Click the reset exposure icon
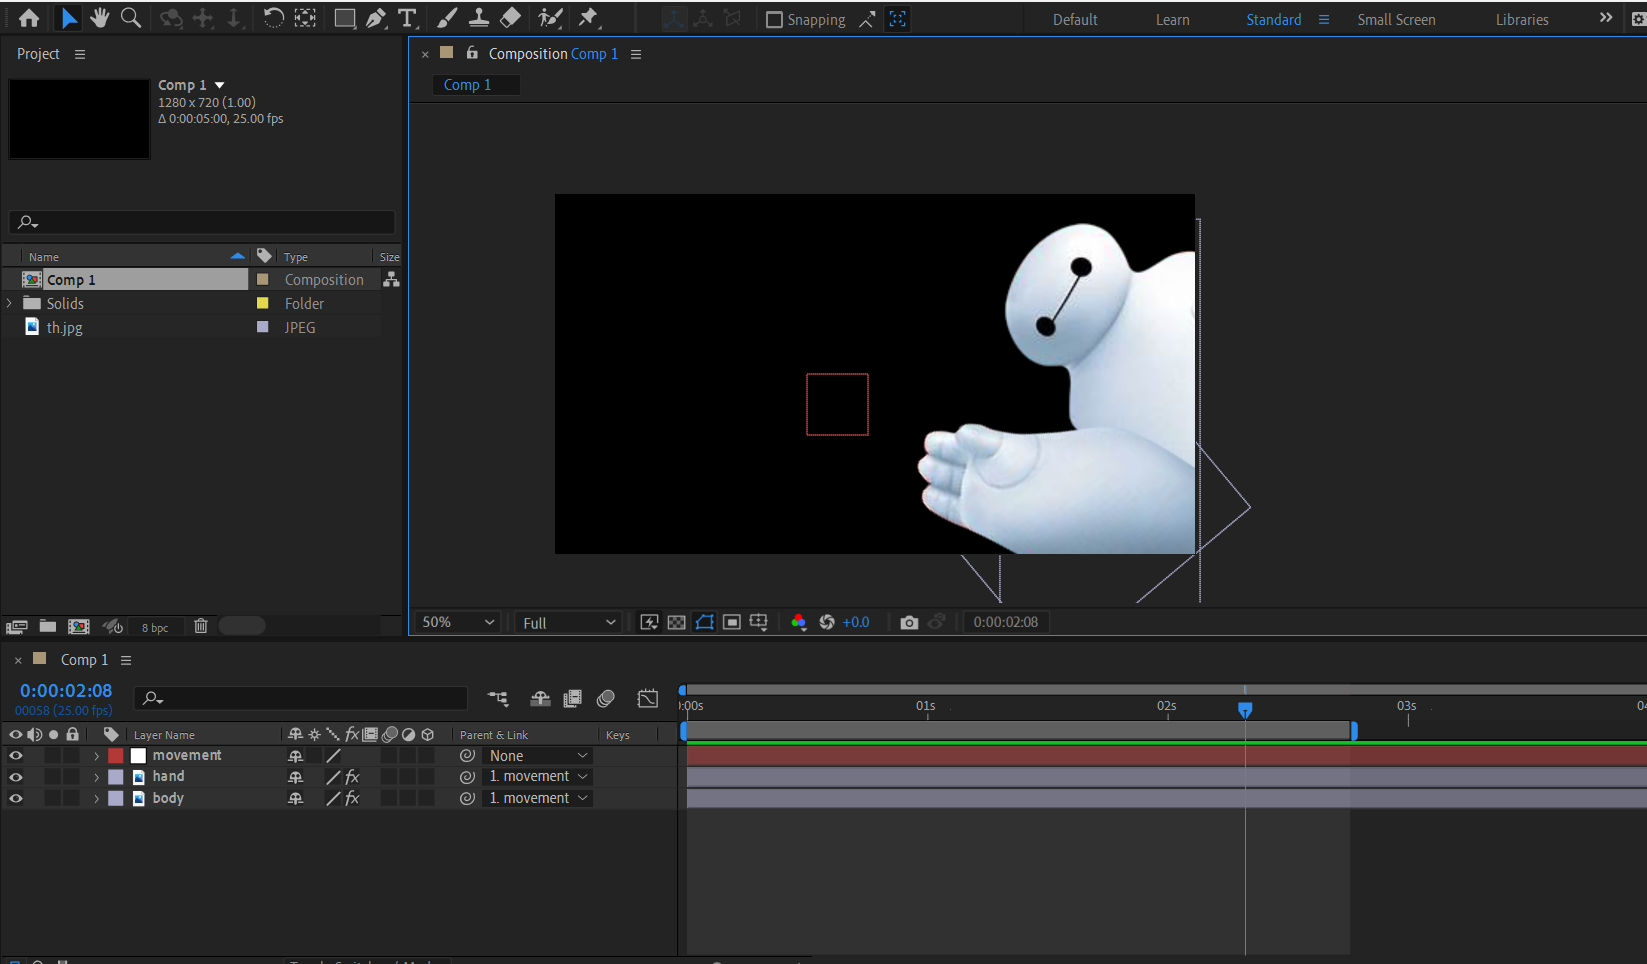 click(827, 622)
